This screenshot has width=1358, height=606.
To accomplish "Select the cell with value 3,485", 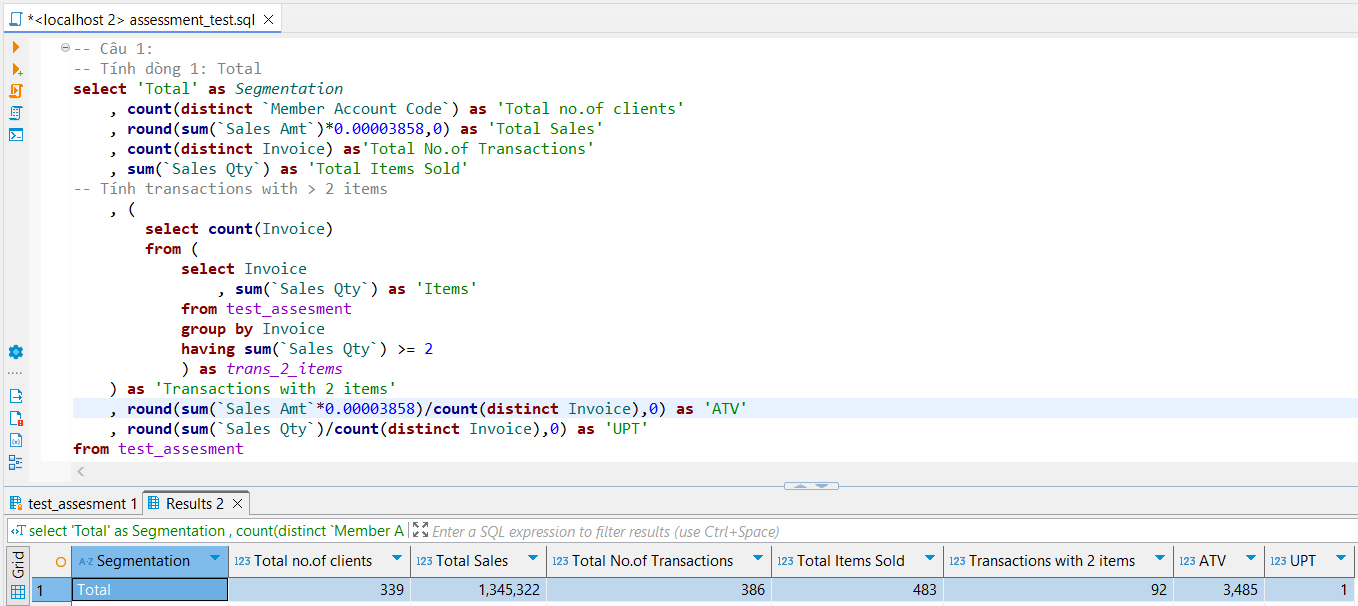I will tap(1218, 590).
